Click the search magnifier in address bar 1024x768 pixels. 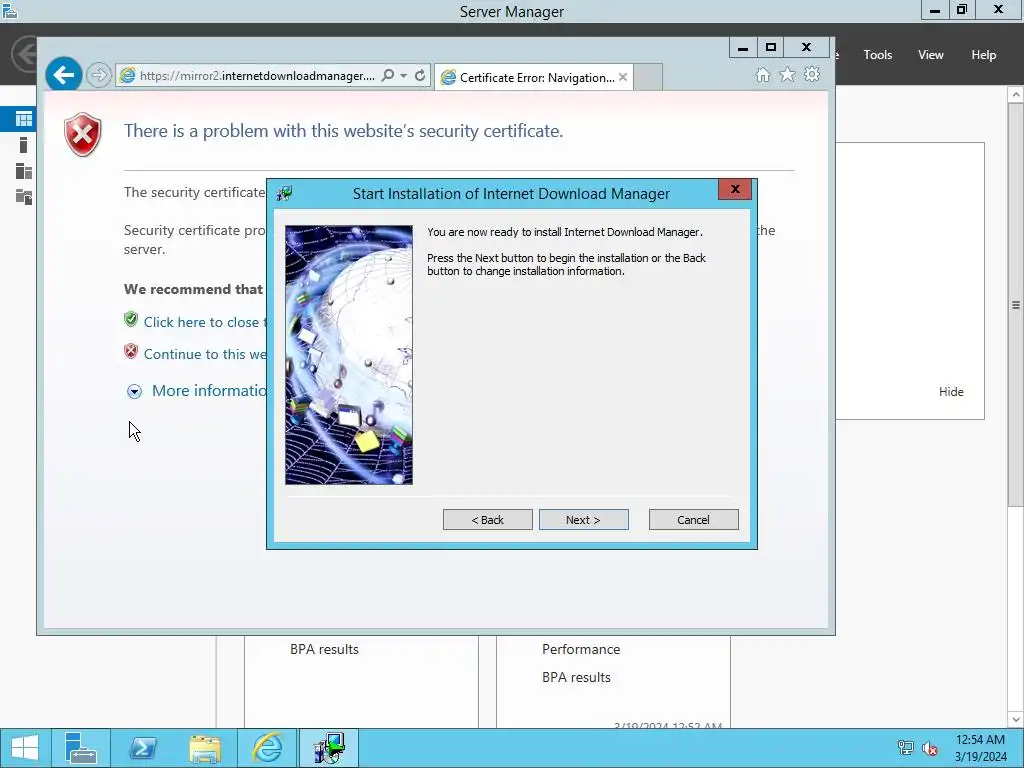click(387, 75)
